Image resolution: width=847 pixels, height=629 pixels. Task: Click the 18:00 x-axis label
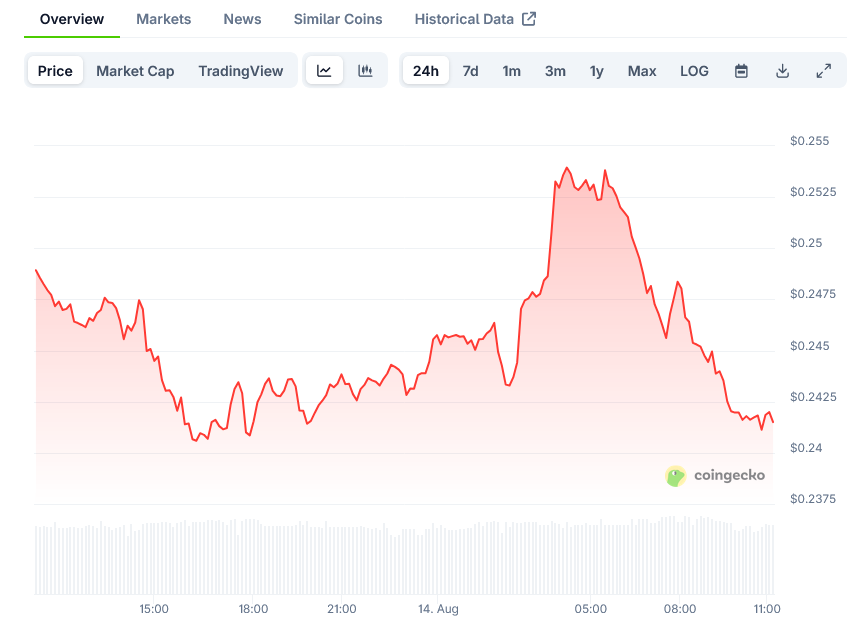pos(253,609)
